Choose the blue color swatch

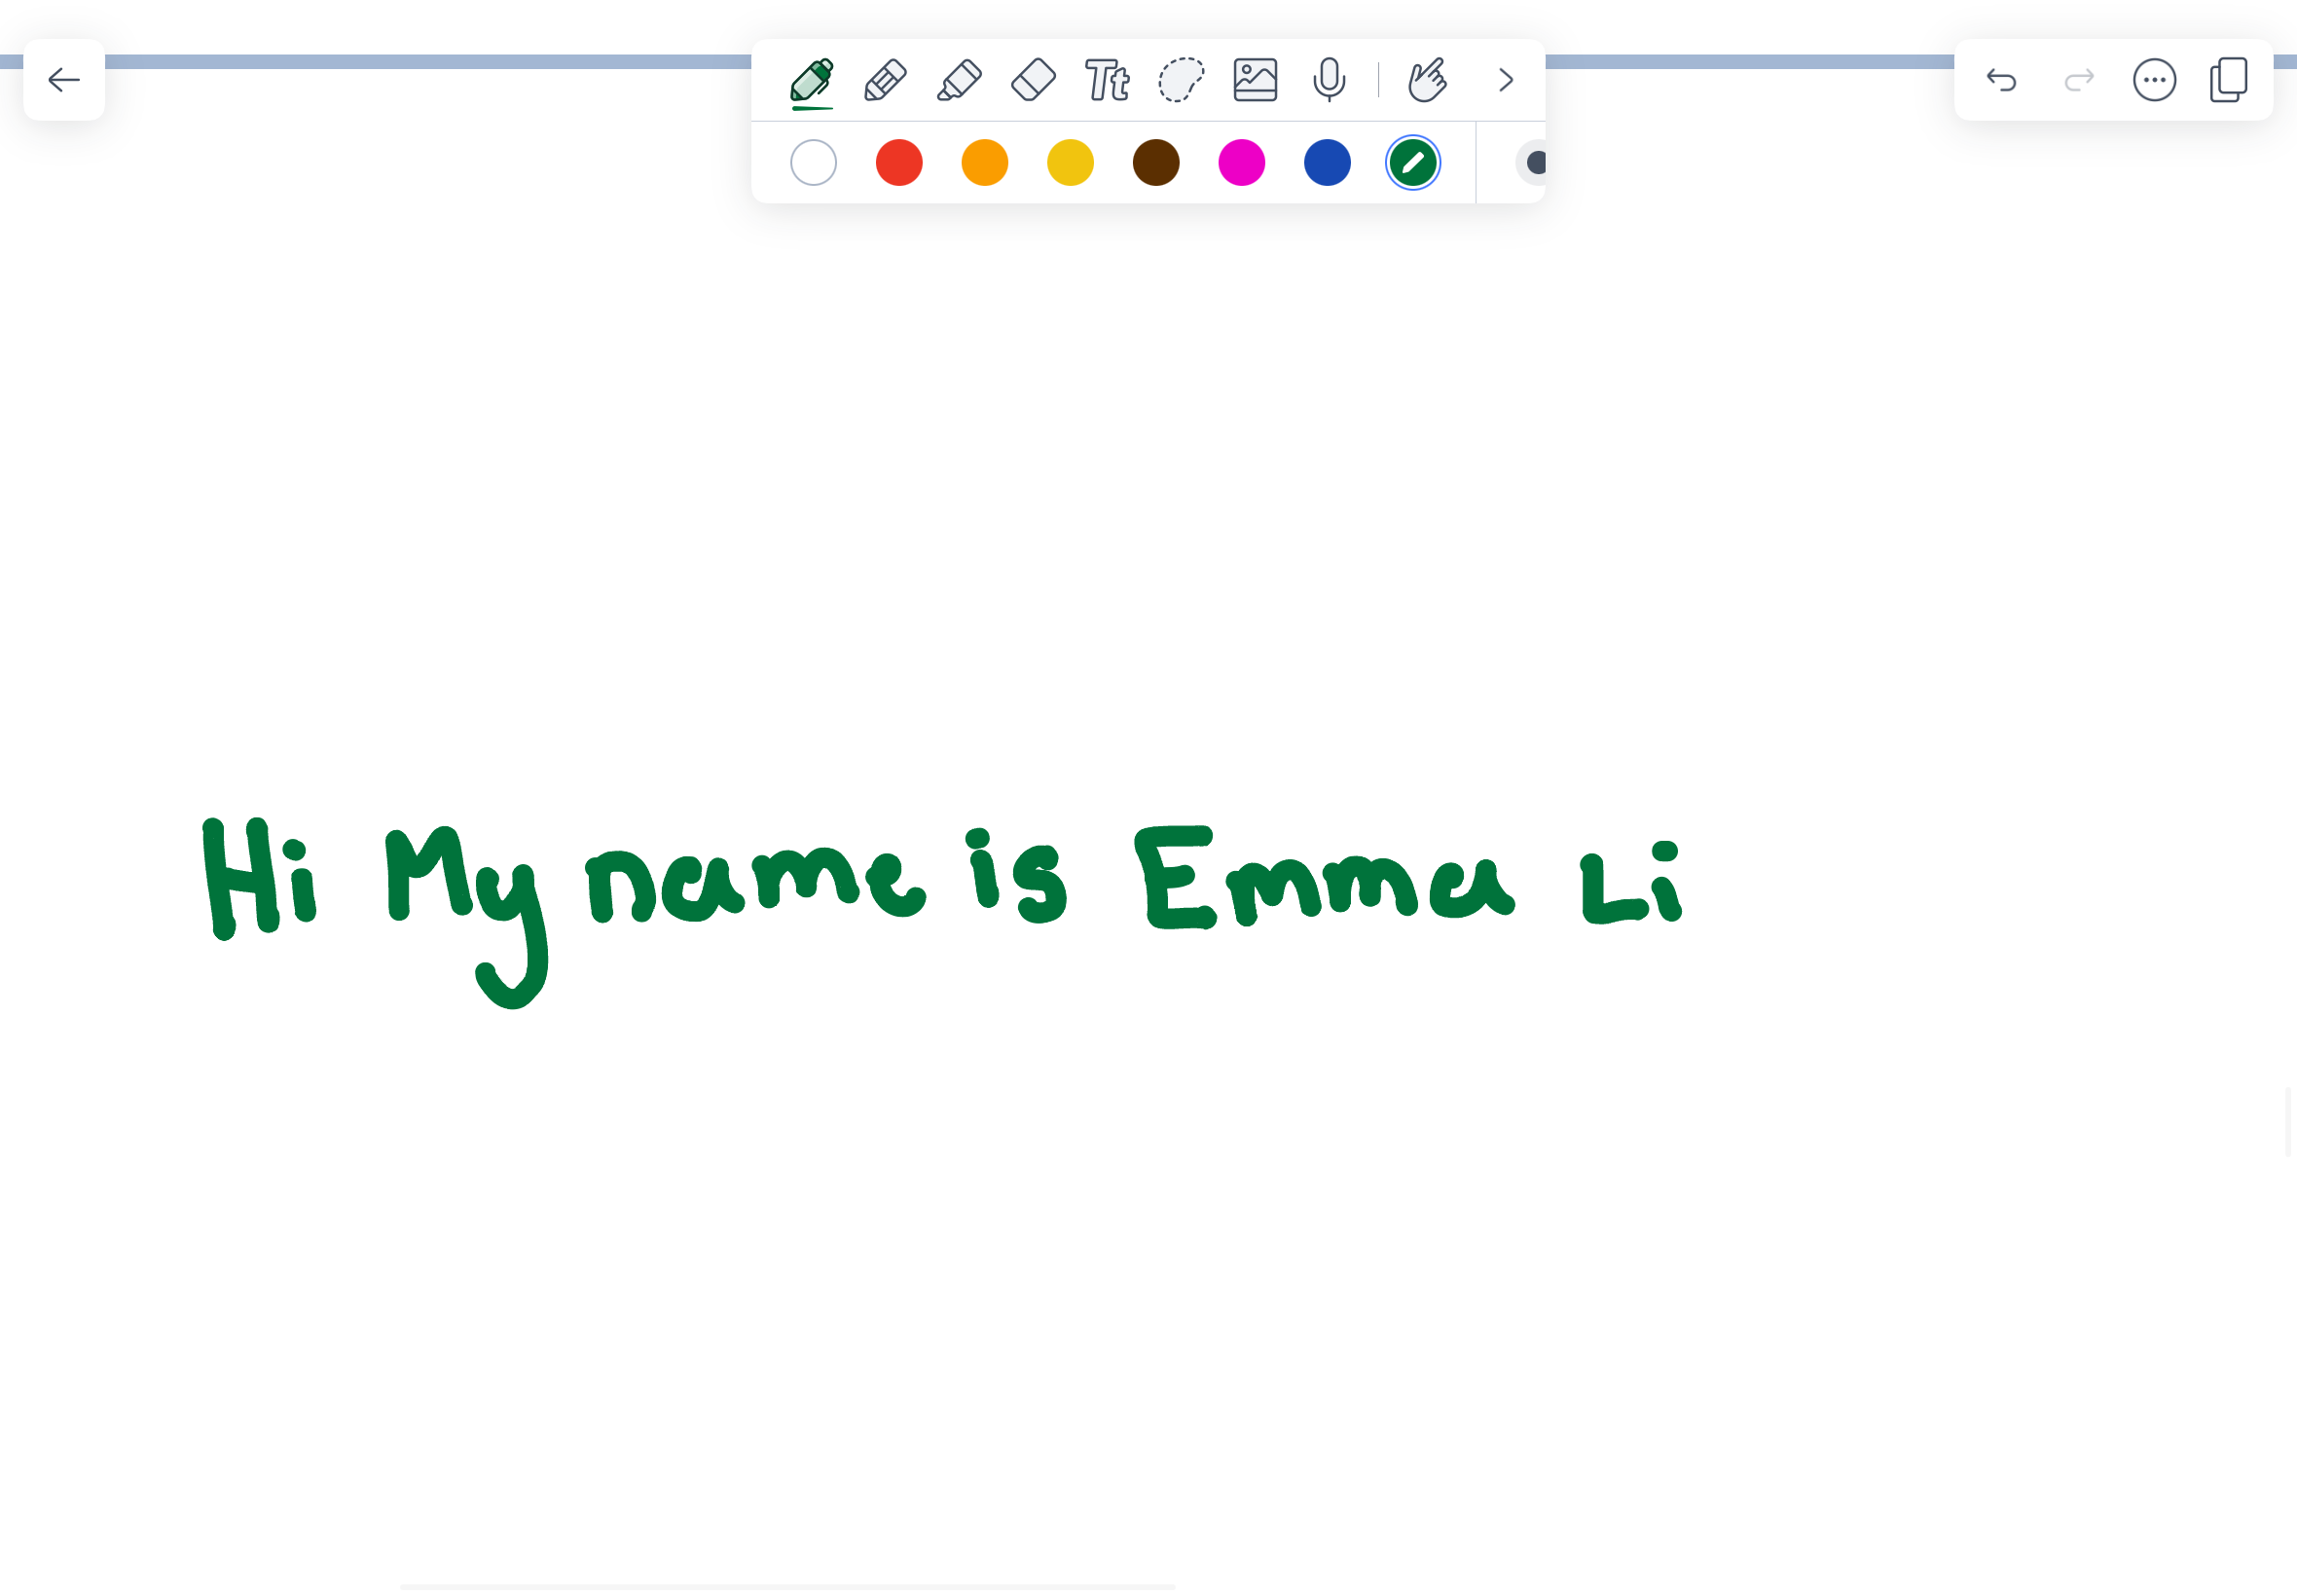(x=1327, y=163)
